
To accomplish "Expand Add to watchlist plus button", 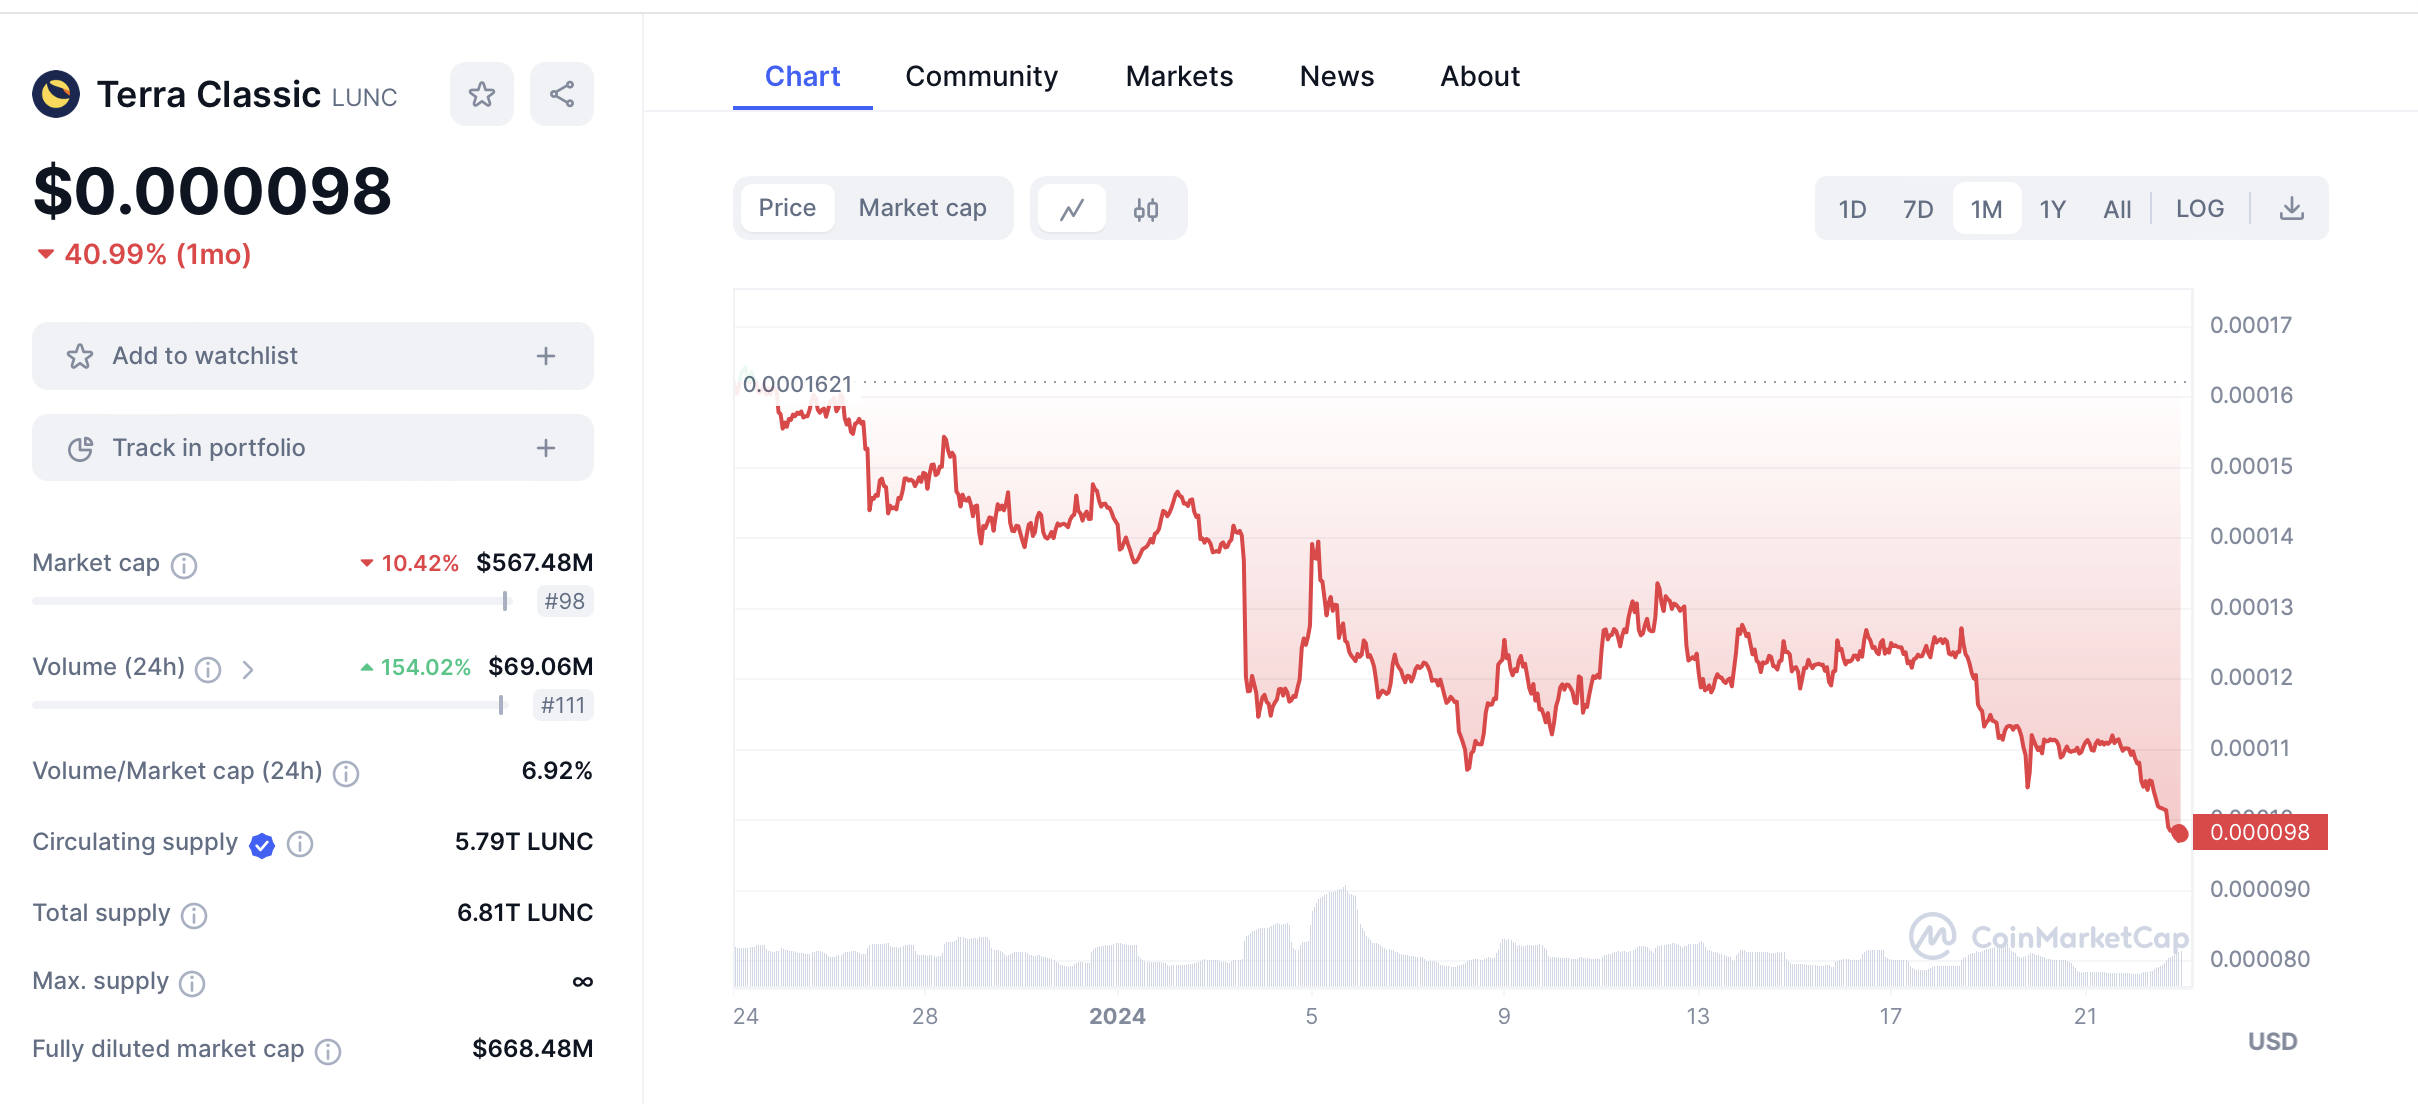I will tap(546, 356).
